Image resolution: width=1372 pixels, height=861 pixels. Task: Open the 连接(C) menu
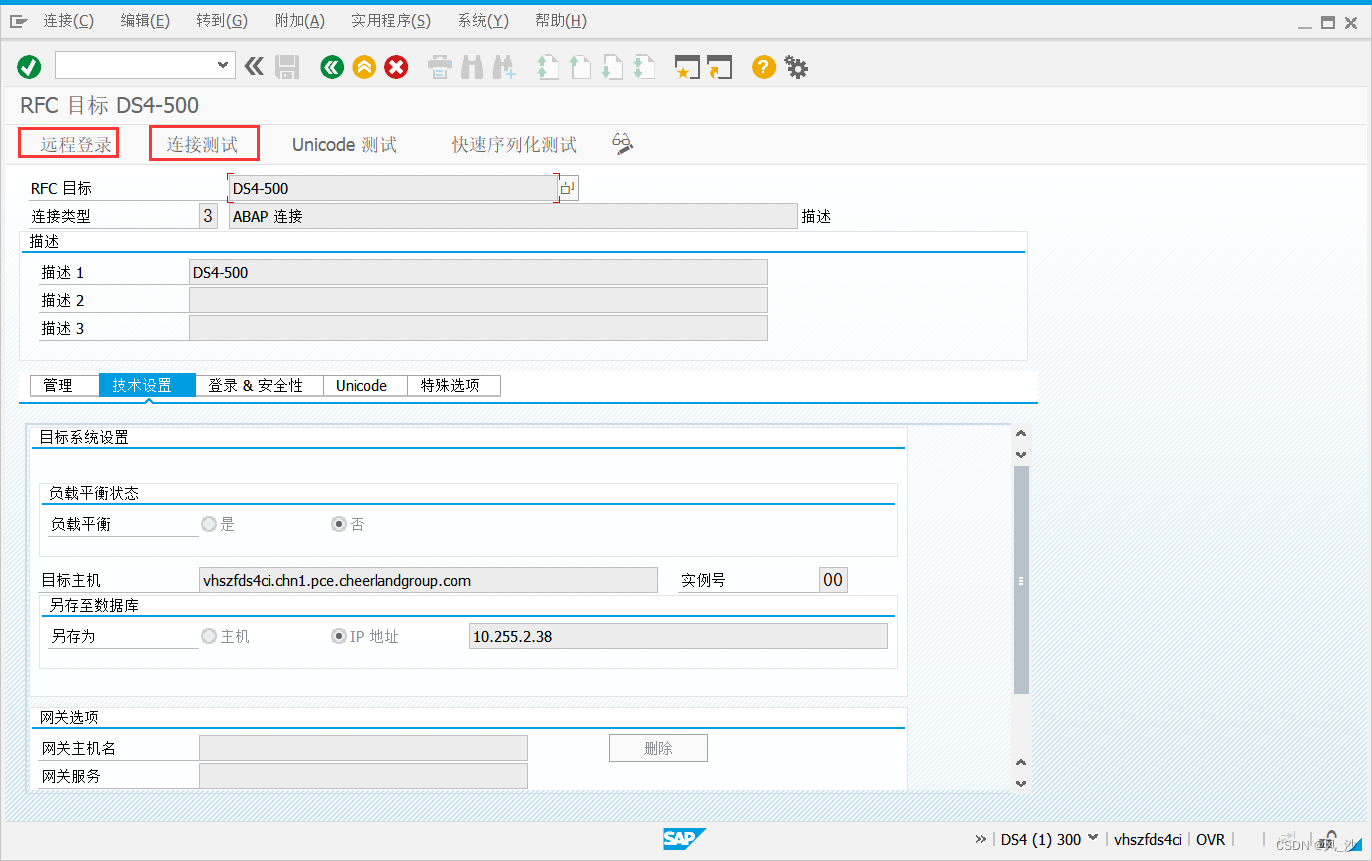[x=69, y=21]
